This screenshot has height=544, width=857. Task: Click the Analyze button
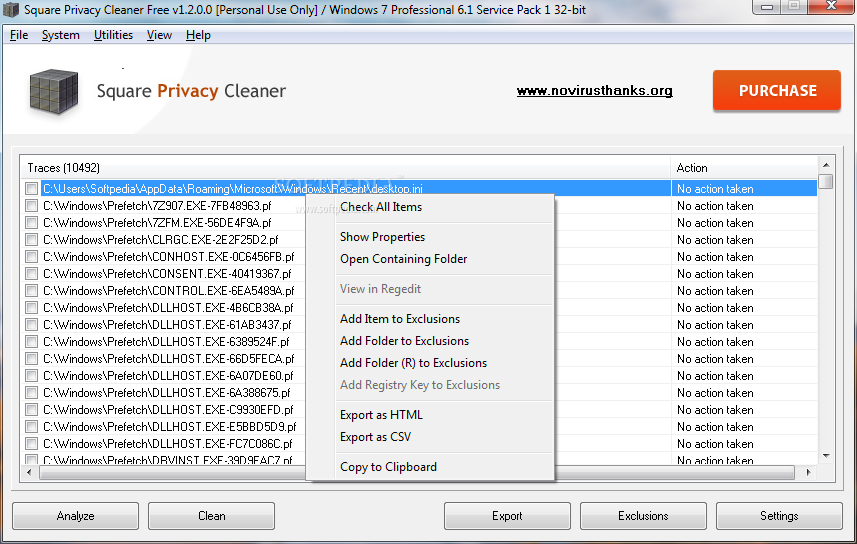75,516
